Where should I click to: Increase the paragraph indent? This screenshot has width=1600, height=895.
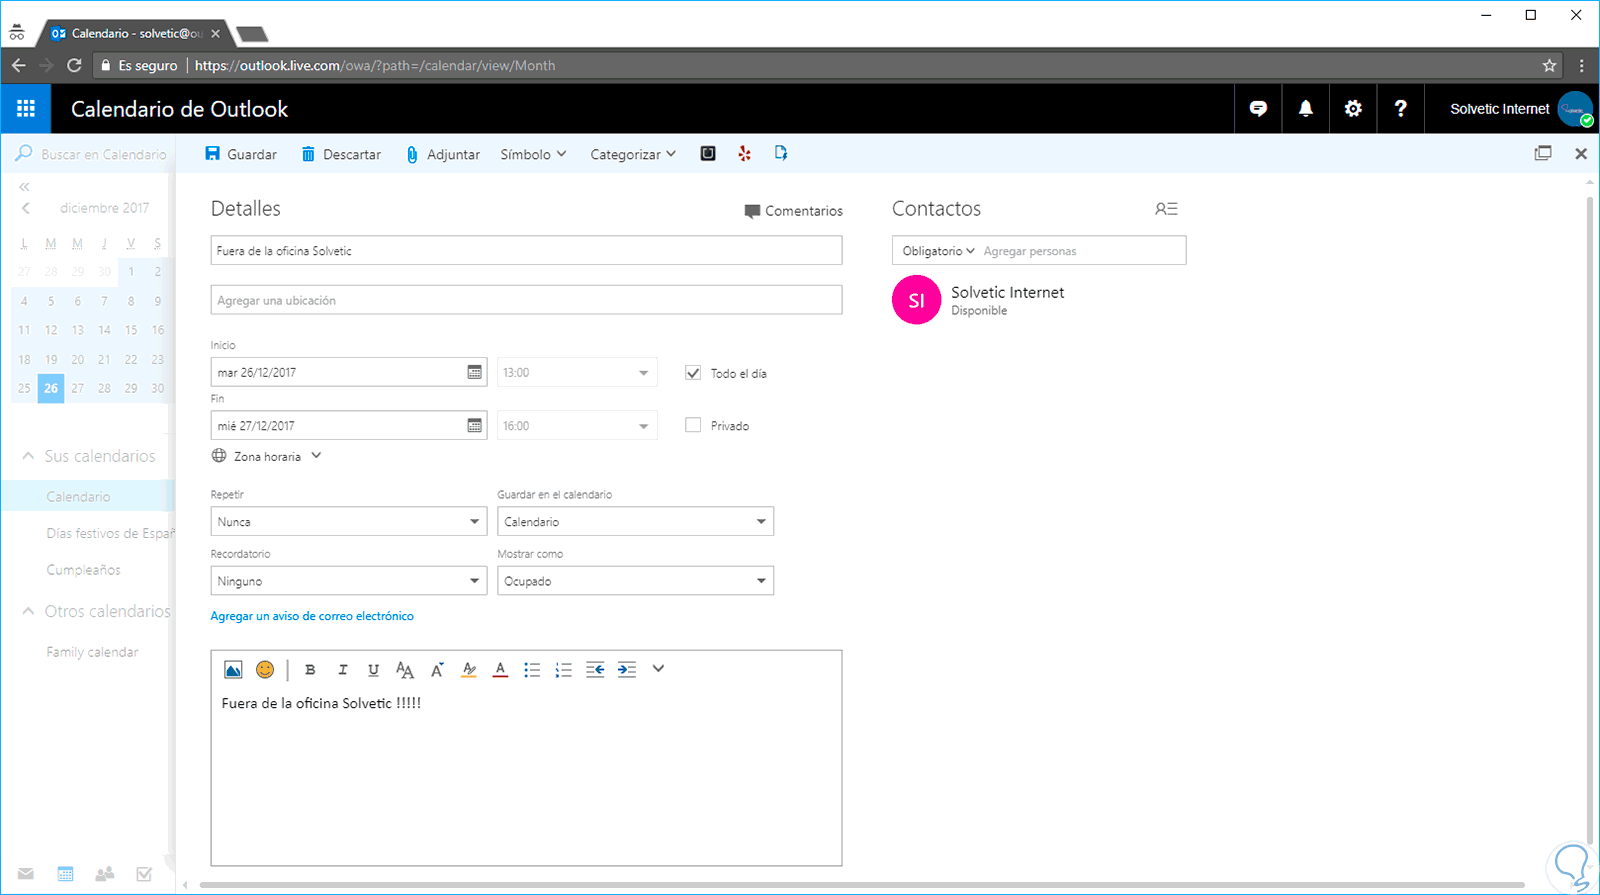(627, 670)
